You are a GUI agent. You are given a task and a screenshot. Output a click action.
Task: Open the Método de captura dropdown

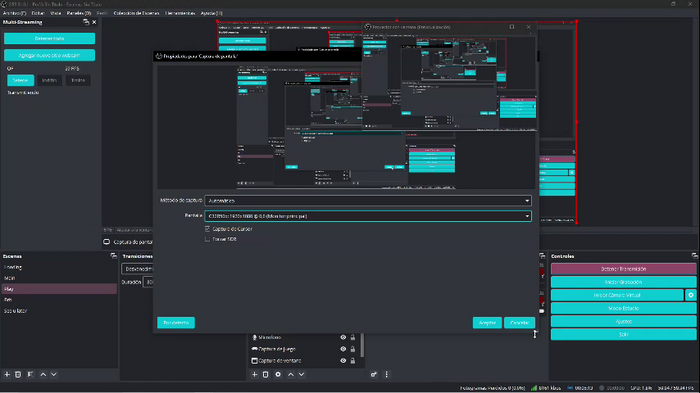(x=368, y=201)
